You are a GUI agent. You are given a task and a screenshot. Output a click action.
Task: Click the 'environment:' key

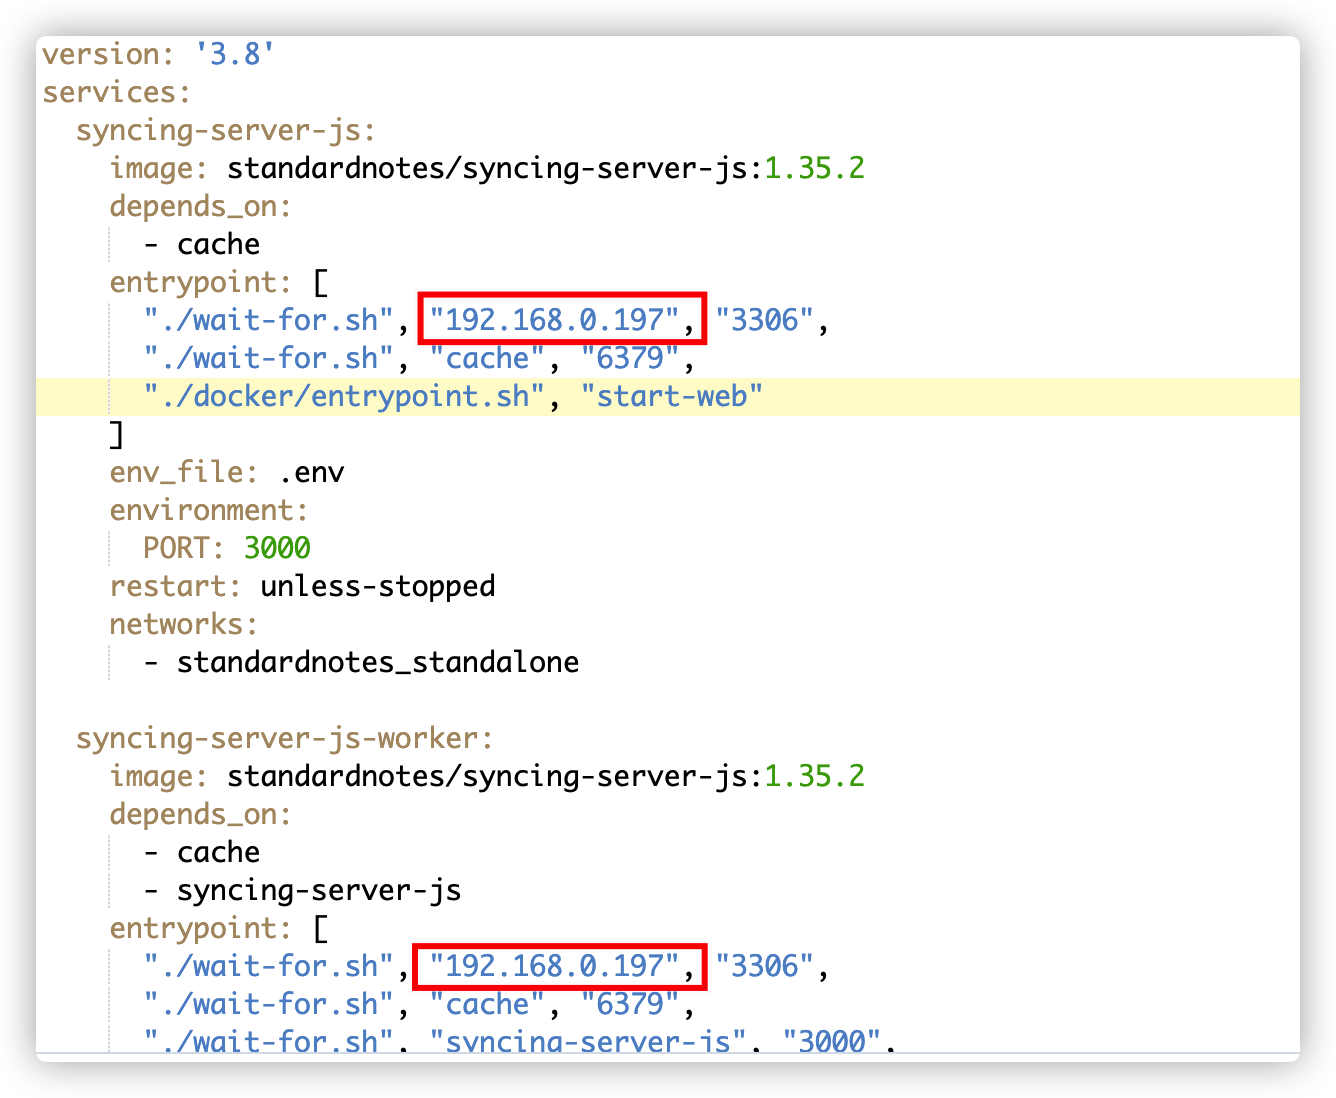point(209,510)
